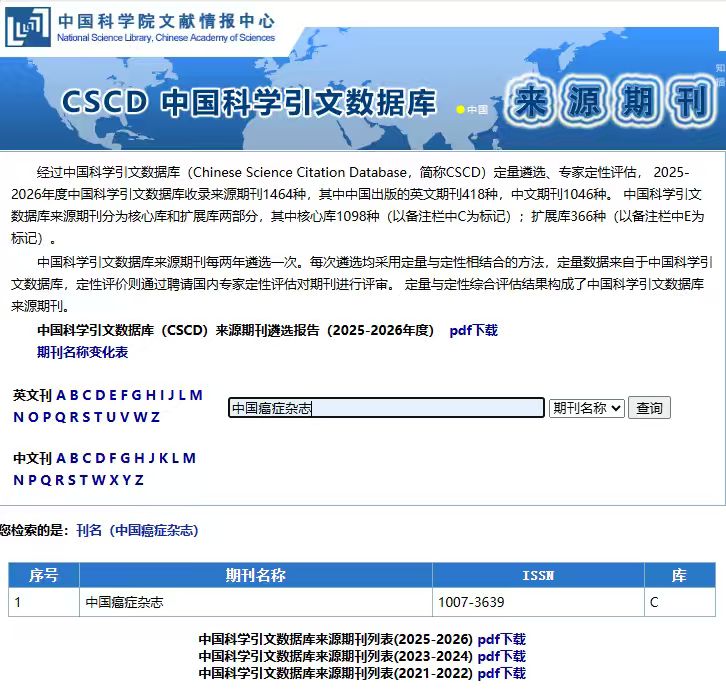This screenshot has width=726, height=690.
Task: Browse English journals starting with M
Action: [x=196, y=395]
